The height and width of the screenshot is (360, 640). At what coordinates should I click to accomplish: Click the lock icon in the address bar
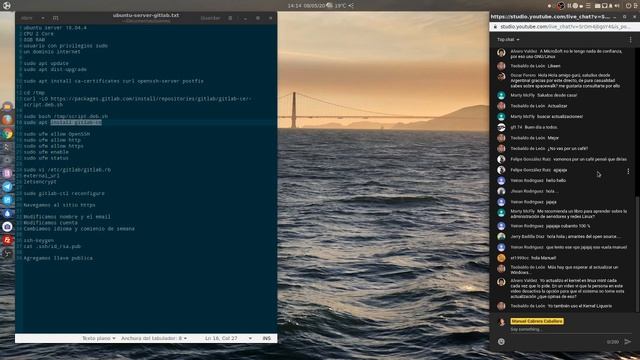[x=495, y=27]
